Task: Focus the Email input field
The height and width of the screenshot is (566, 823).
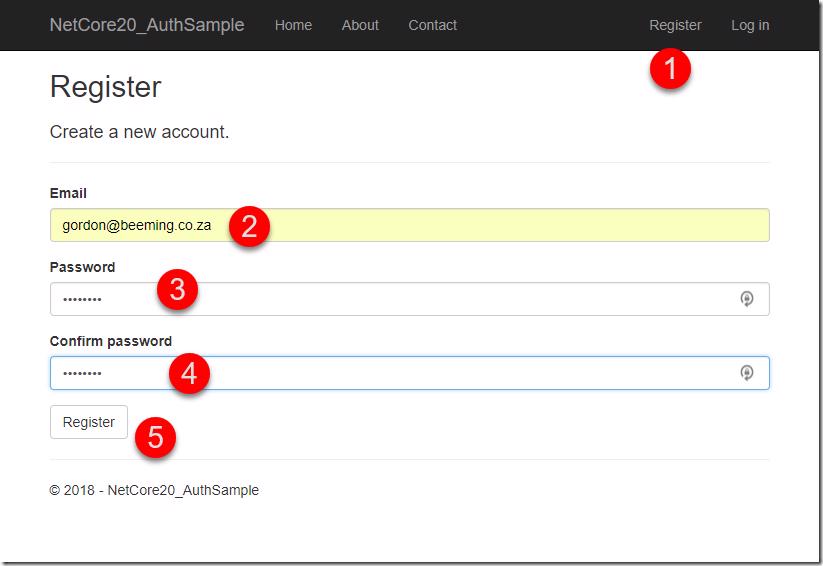Action: click(x=410, y=225)
